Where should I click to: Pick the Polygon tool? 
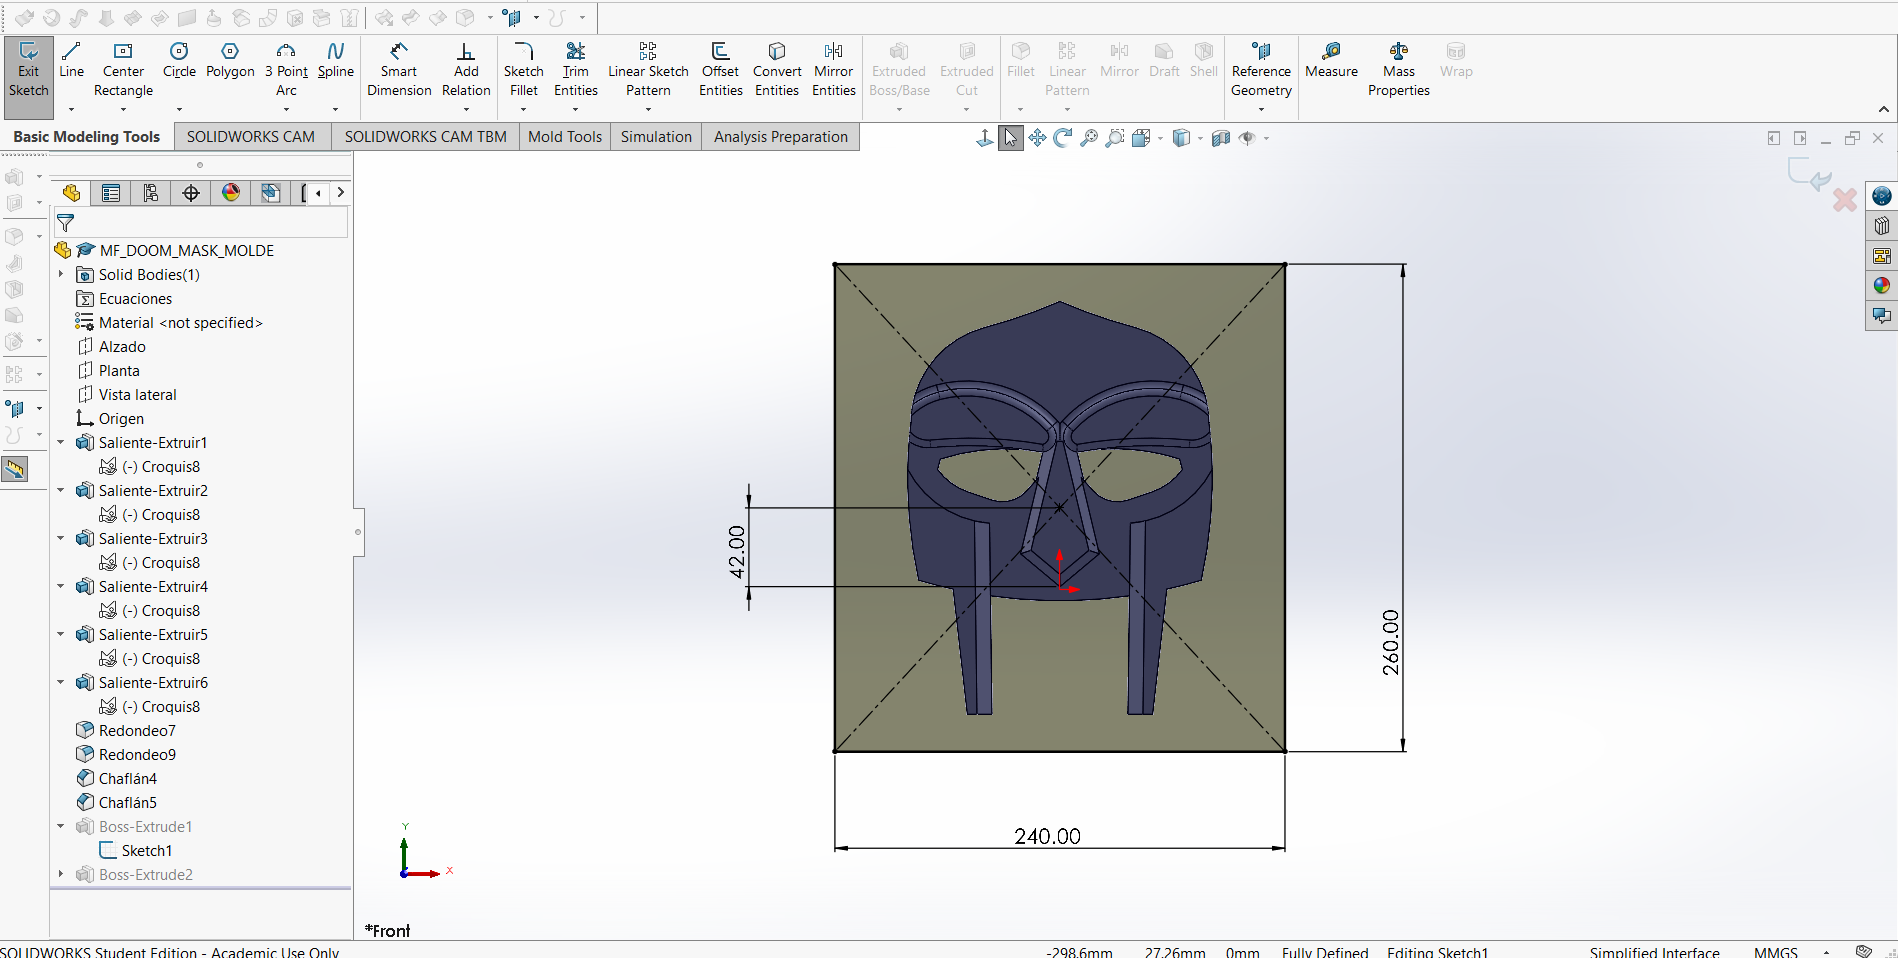(x=230, y=60)
